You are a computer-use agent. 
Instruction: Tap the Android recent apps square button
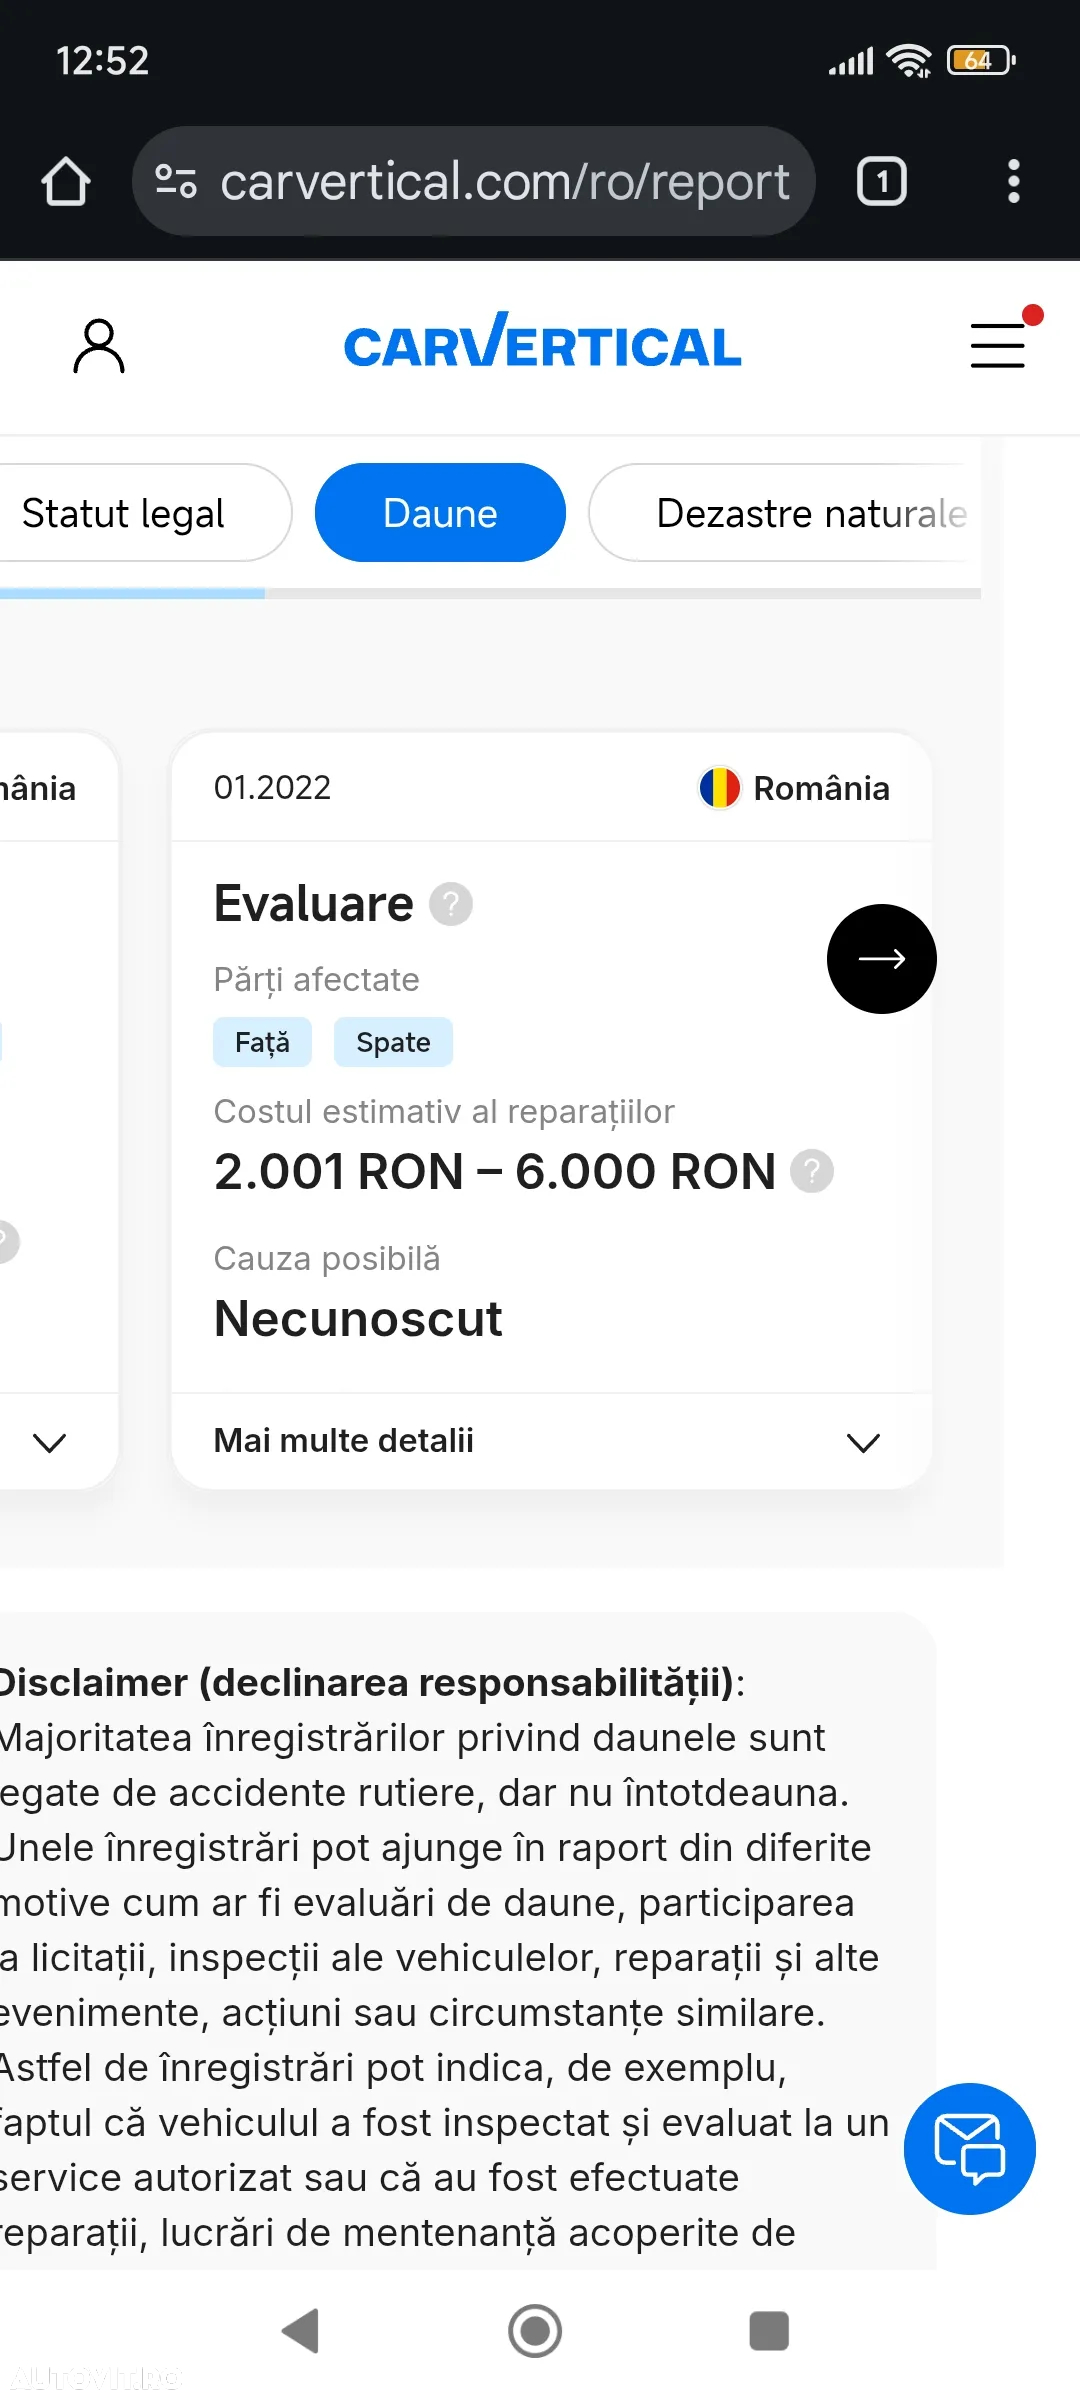point(769,2331)
